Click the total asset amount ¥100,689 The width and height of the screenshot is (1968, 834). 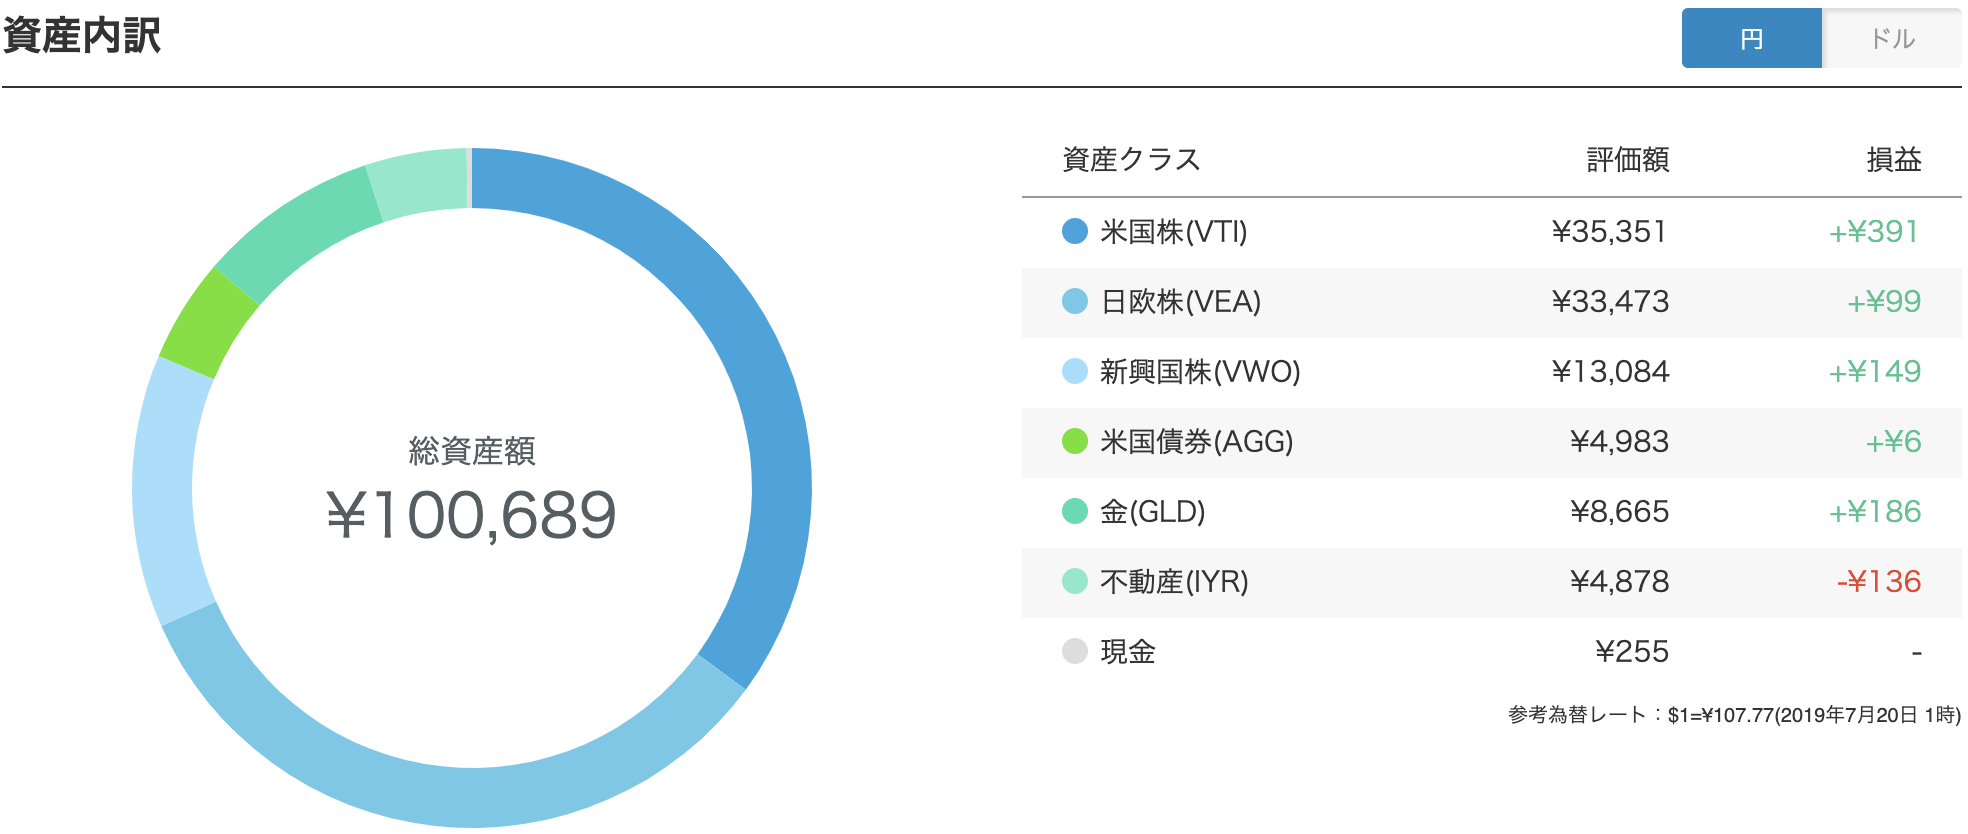(471, 515)
